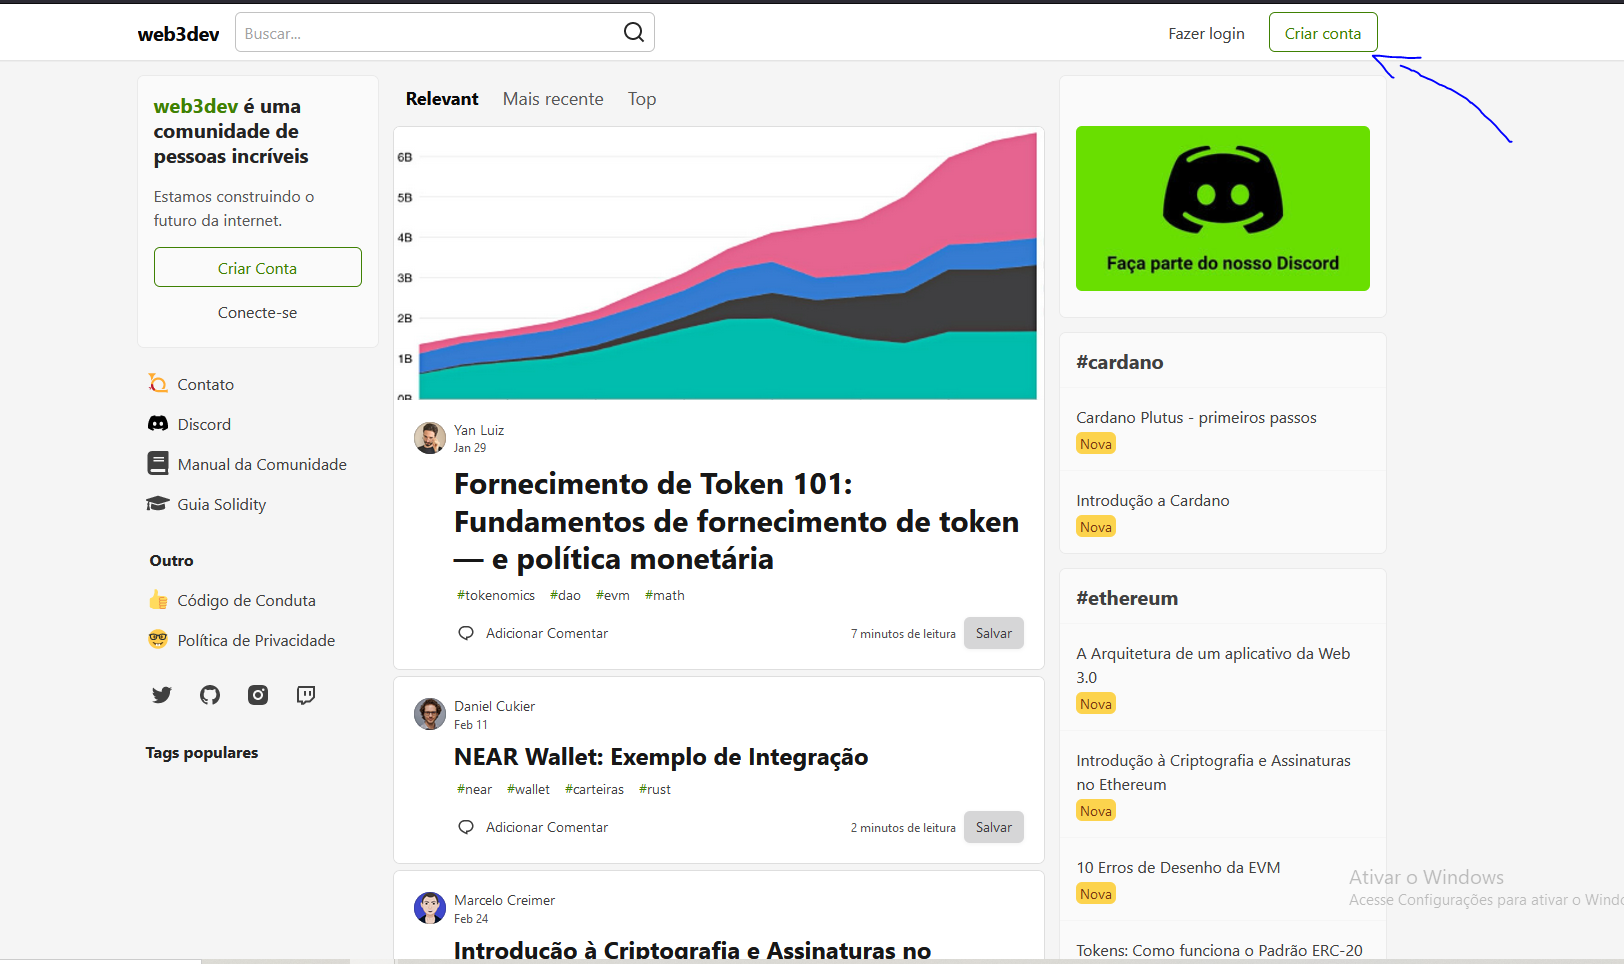
Task: Click the Discord green banner
Action: click(x=1222, y=208)
